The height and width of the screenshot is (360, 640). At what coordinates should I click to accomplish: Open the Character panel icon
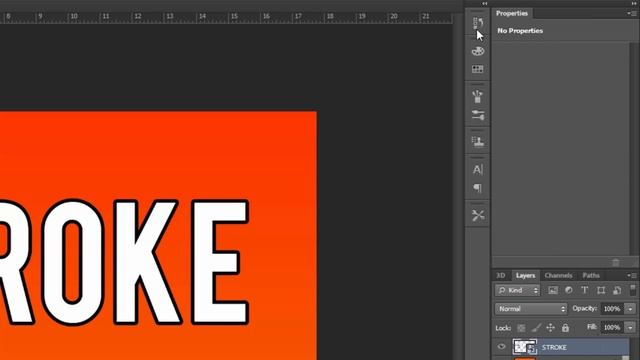point(478,169)
